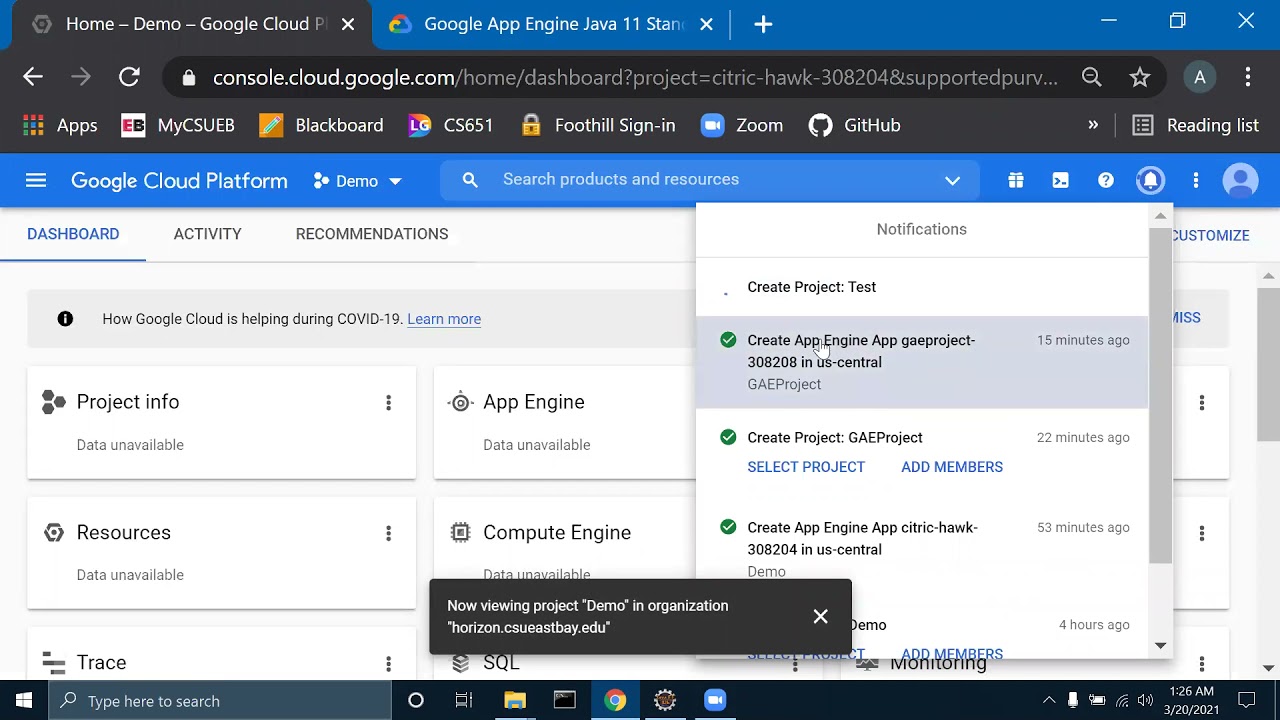Click the notifications panel scrollbar
This screenshot has width=1280, height=720.
[1160, 395]
